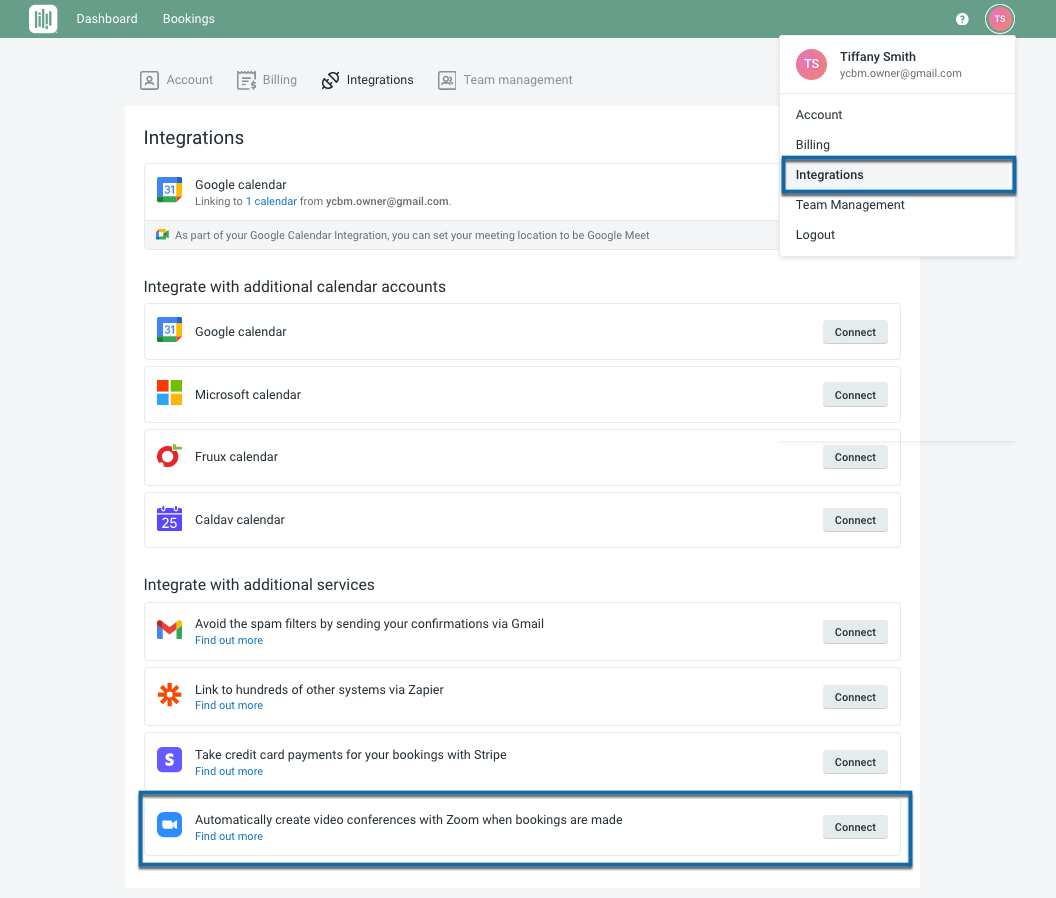Image resolution: width=1056 pixels, height=898 pixels.
Task: Go to Team management tab
Action: [x=506, y=80]
